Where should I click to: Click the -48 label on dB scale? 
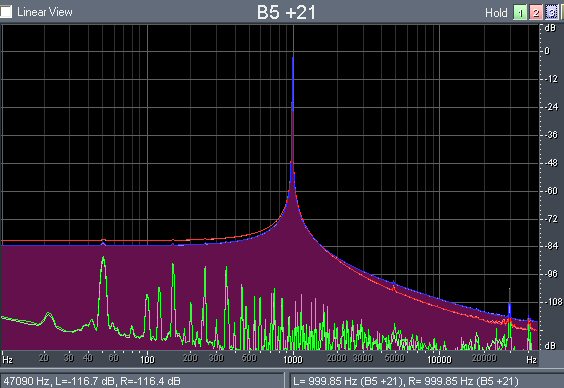click(x=551, y=163)
